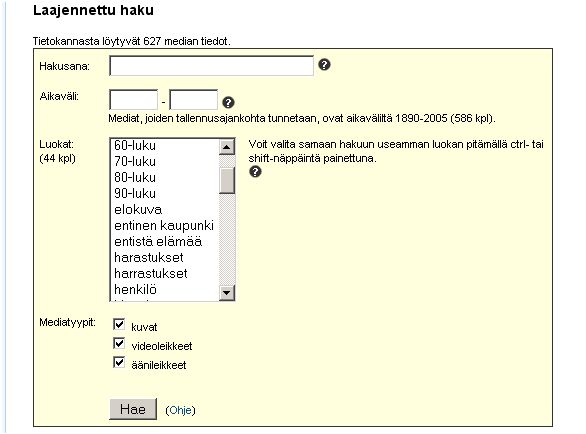Pick harrastukset from the Luokat list
Viewport: 586px width, 434px height.
164,273
